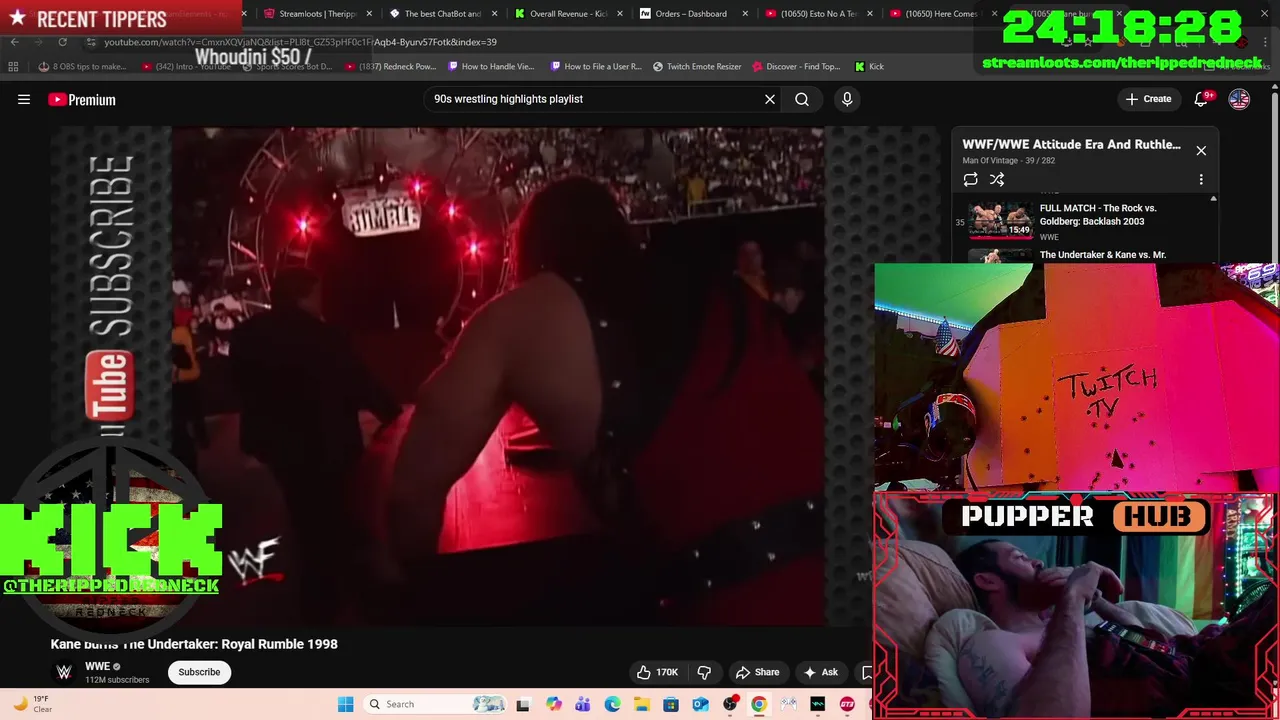Open (1837) Redneck Pow... bookmark

(x=391, y=67)
